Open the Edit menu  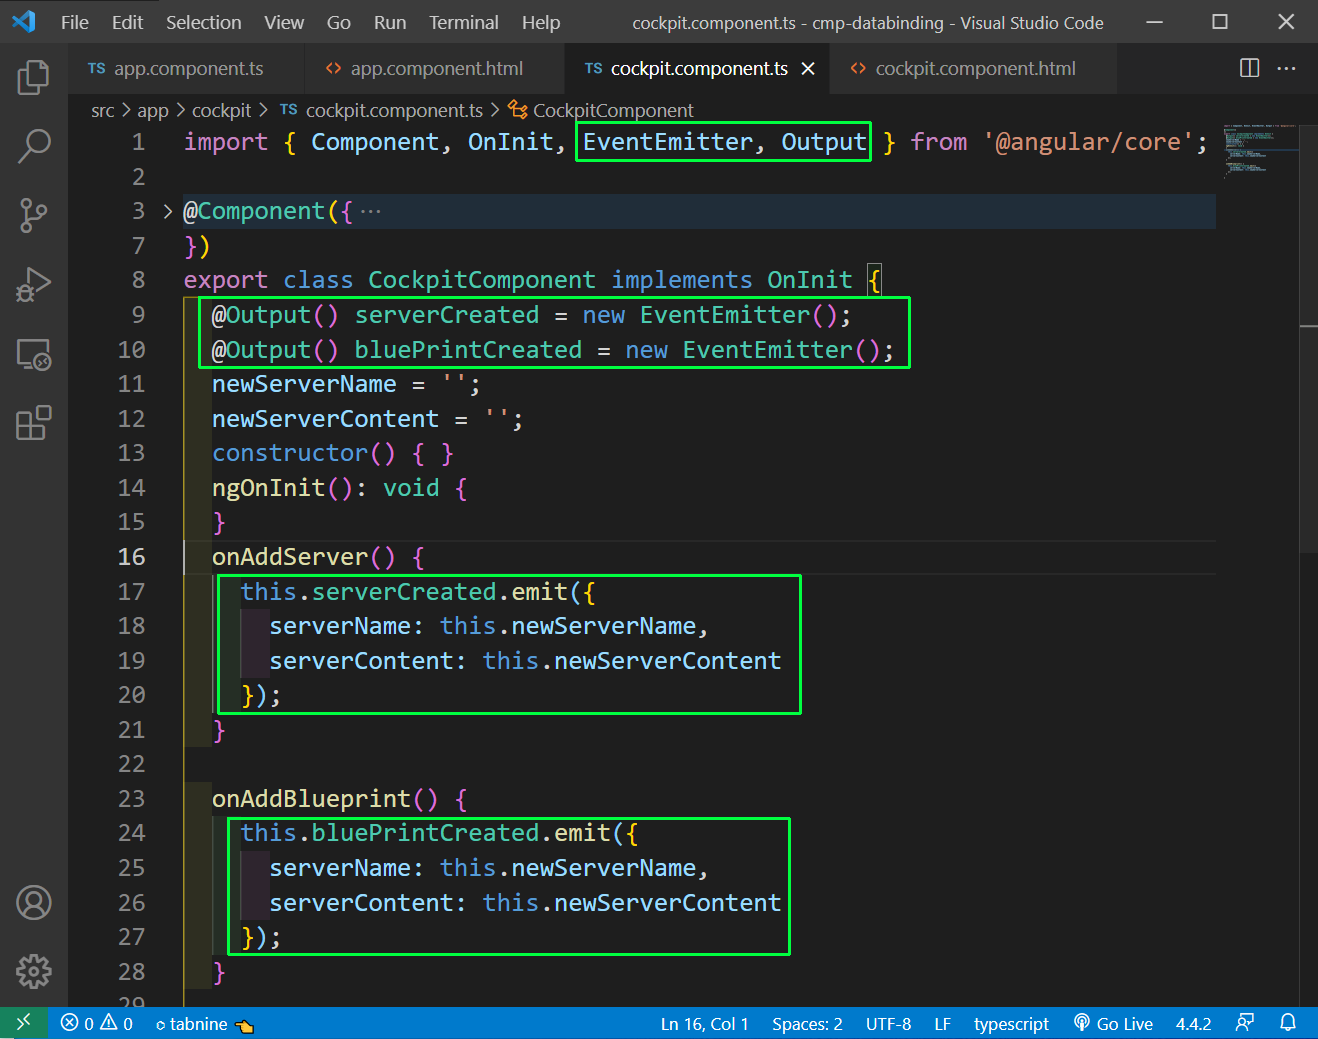coord(127,22)
